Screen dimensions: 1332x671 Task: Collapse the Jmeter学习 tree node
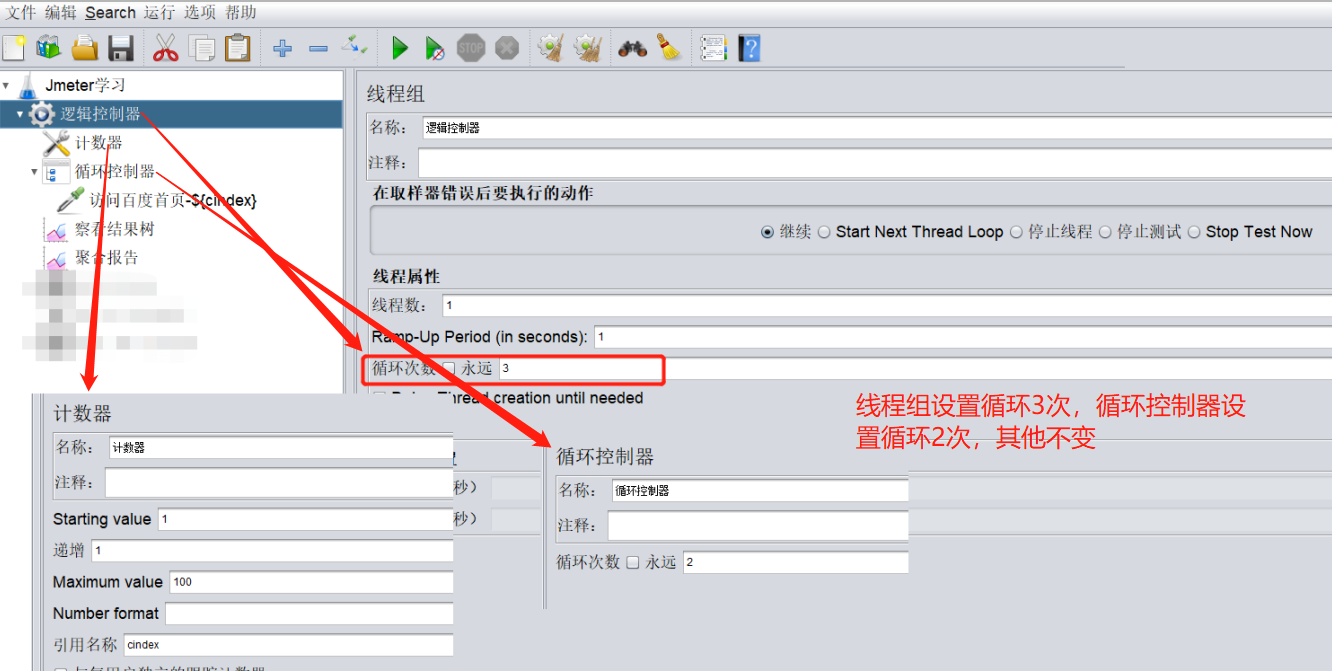[6, 86]
